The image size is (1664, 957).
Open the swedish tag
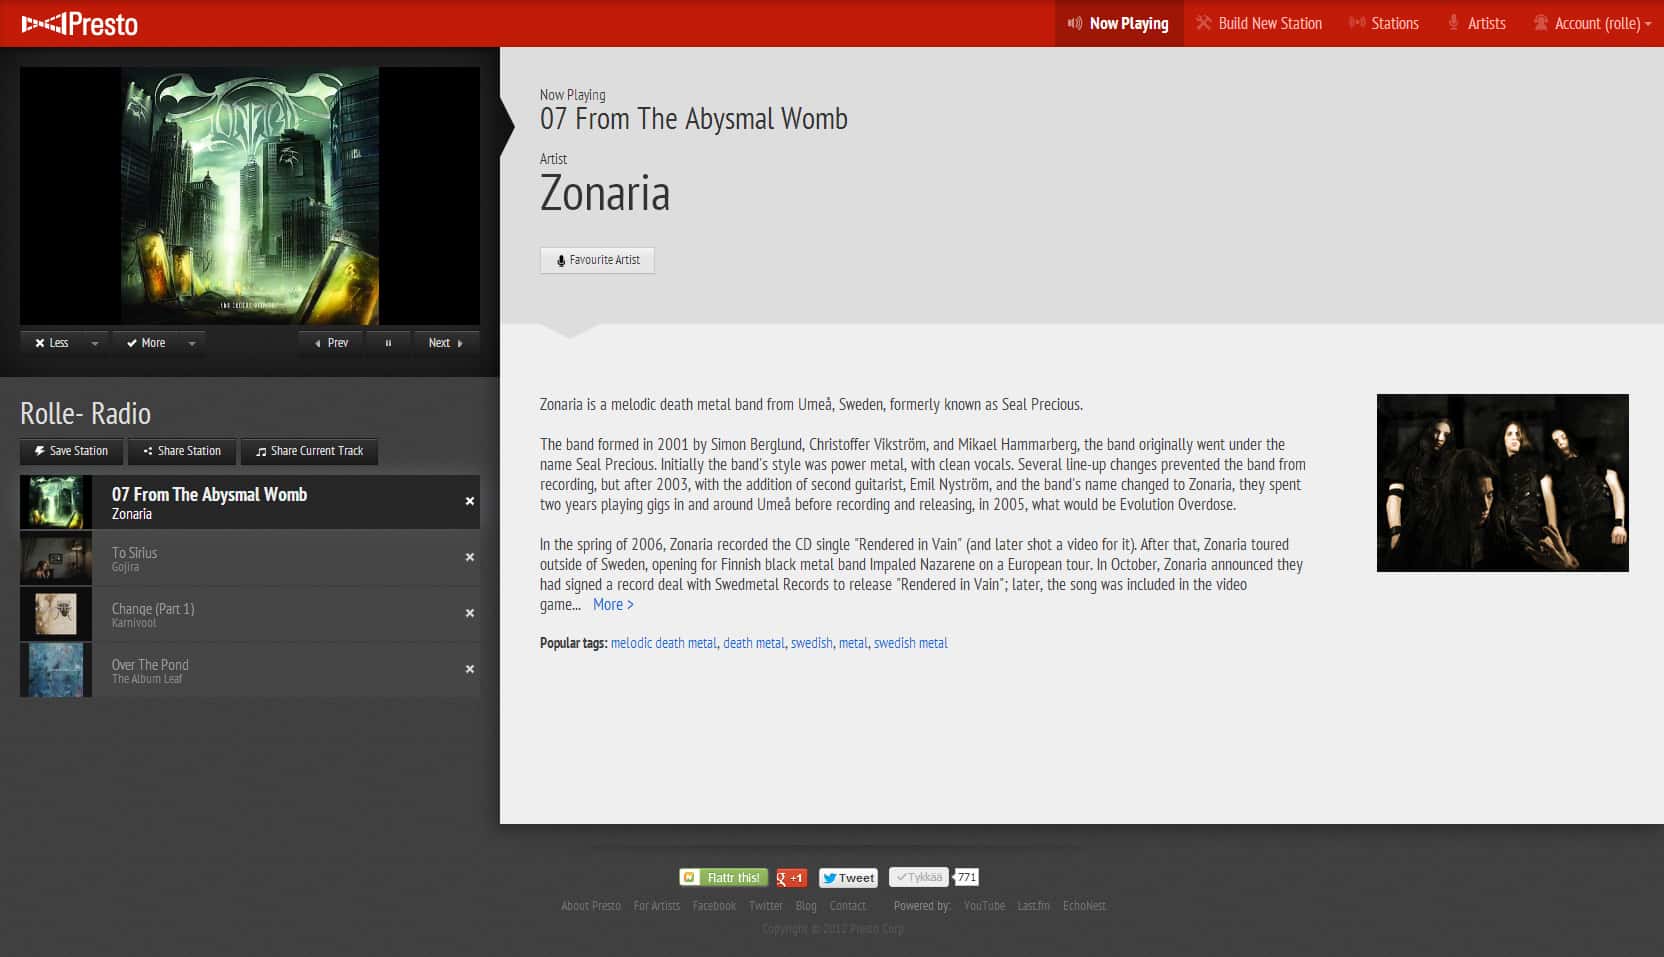point(812,643)
